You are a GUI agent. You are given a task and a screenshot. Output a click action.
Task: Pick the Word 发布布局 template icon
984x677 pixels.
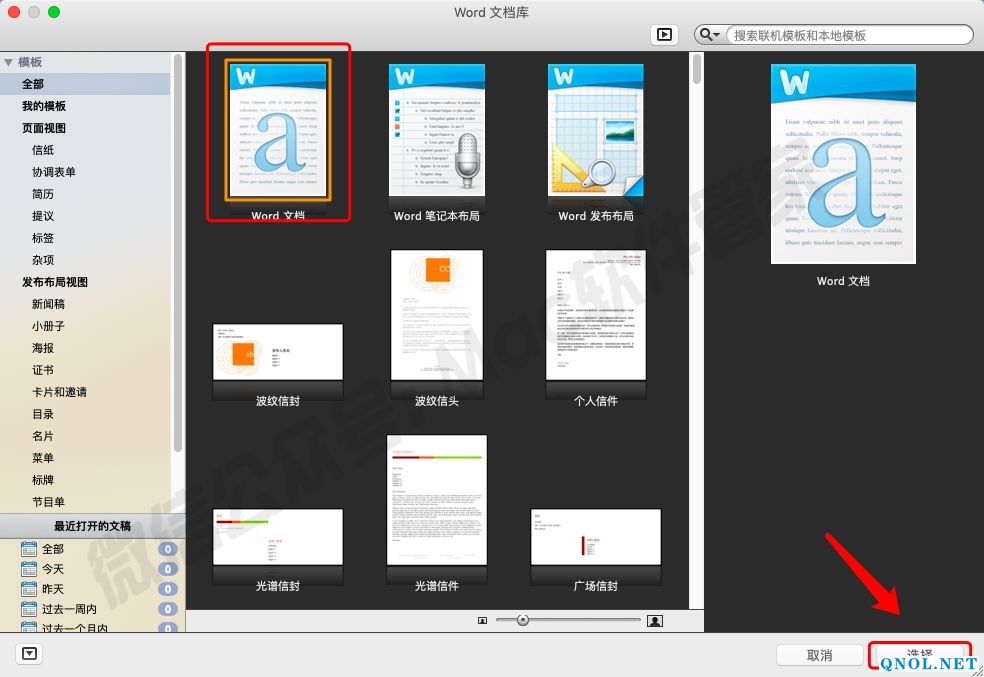tap(595, 130)
